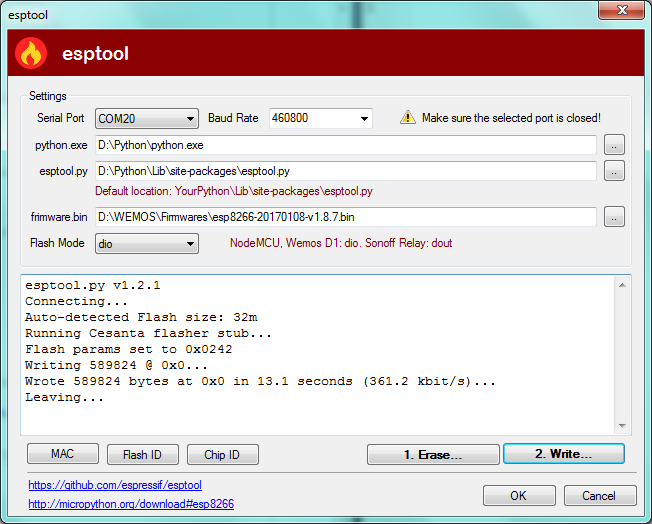The width and height of the screenshot is (652, 524).
Task: Click the output log scrollbar up arrow
Action: (622, 285)
